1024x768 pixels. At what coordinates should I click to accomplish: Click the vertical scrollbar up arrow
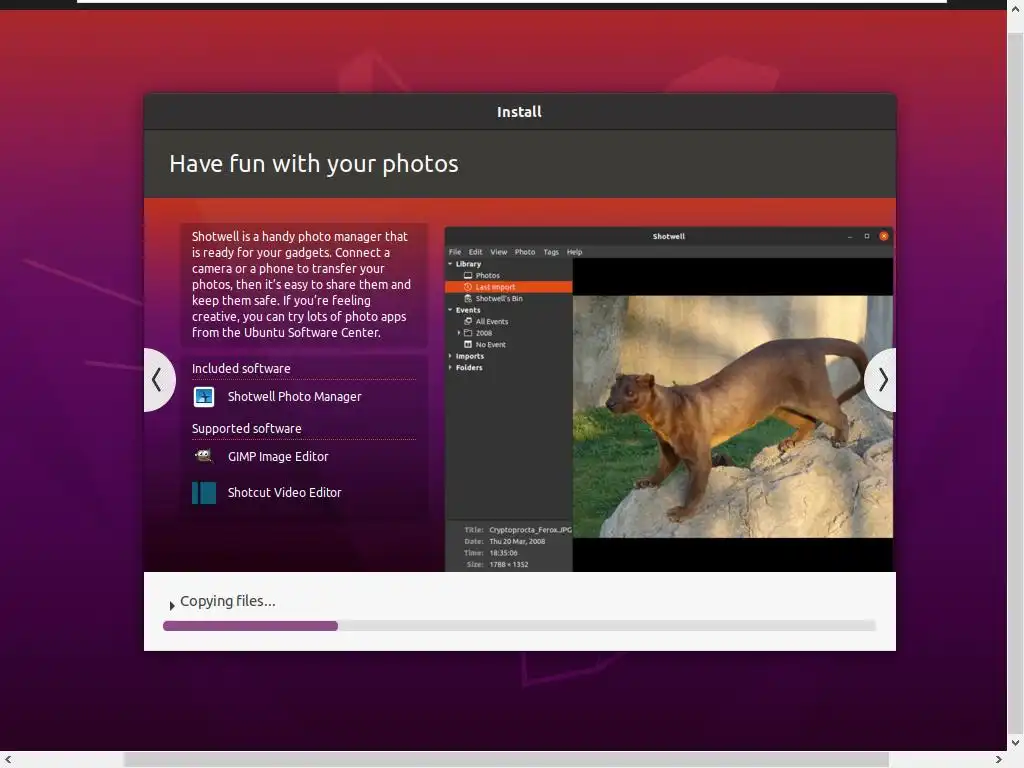[x=1016, y=10]
